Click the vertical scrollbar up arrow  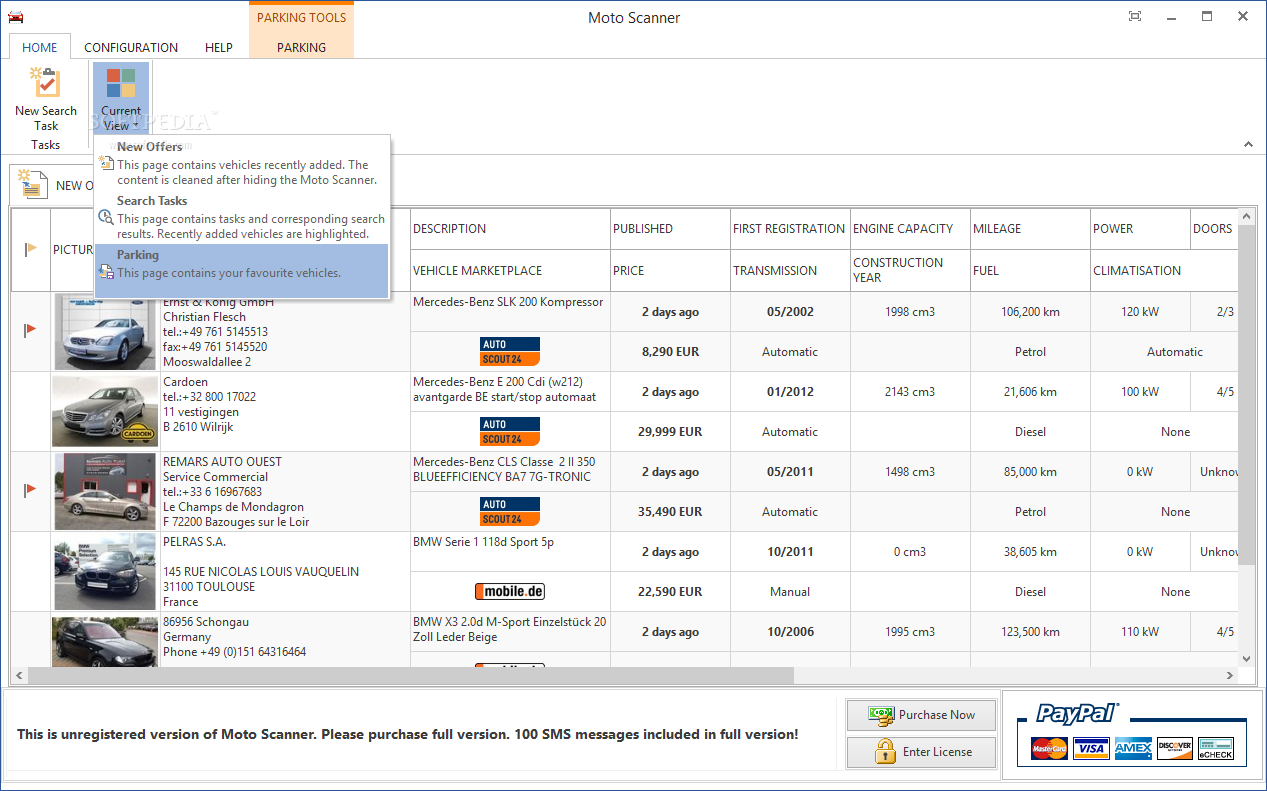tap(1246, 217)
